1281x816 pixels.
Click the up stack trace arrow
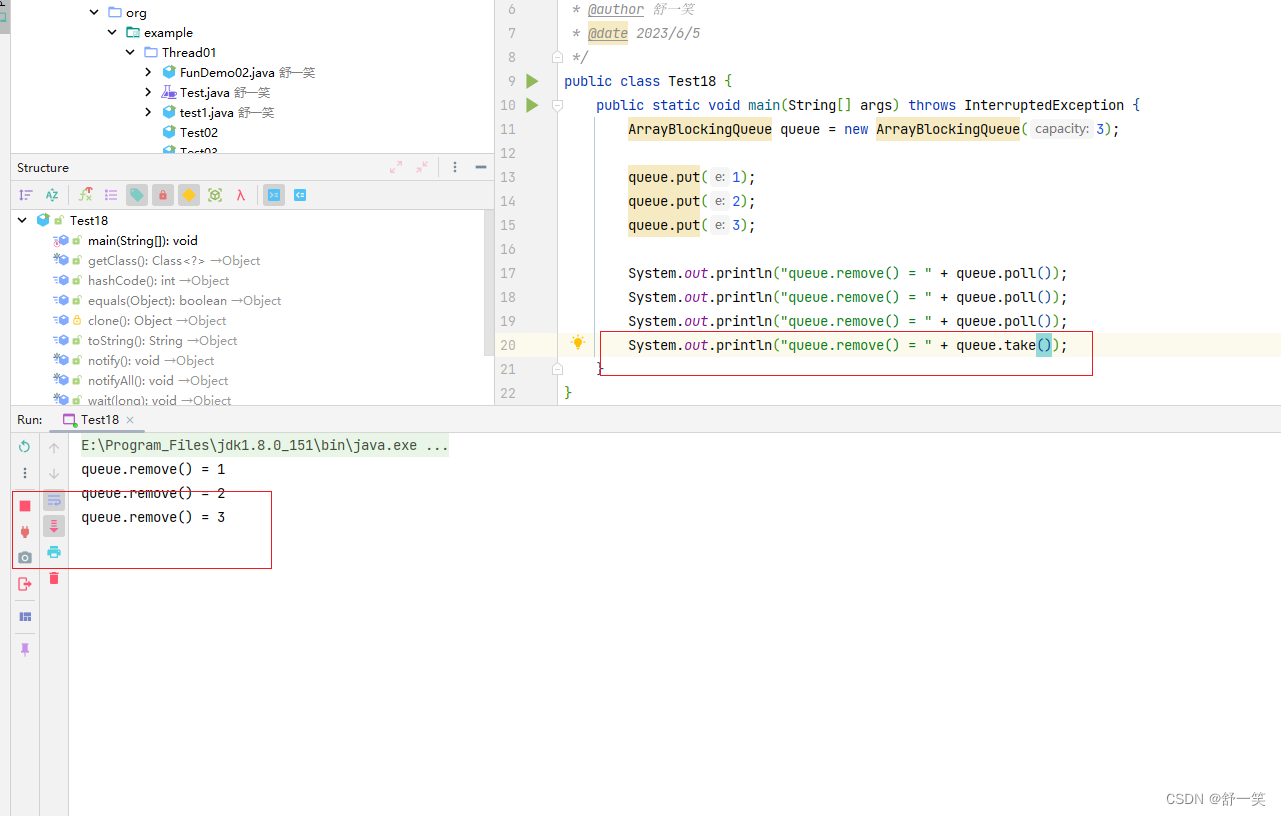point(54,448)
